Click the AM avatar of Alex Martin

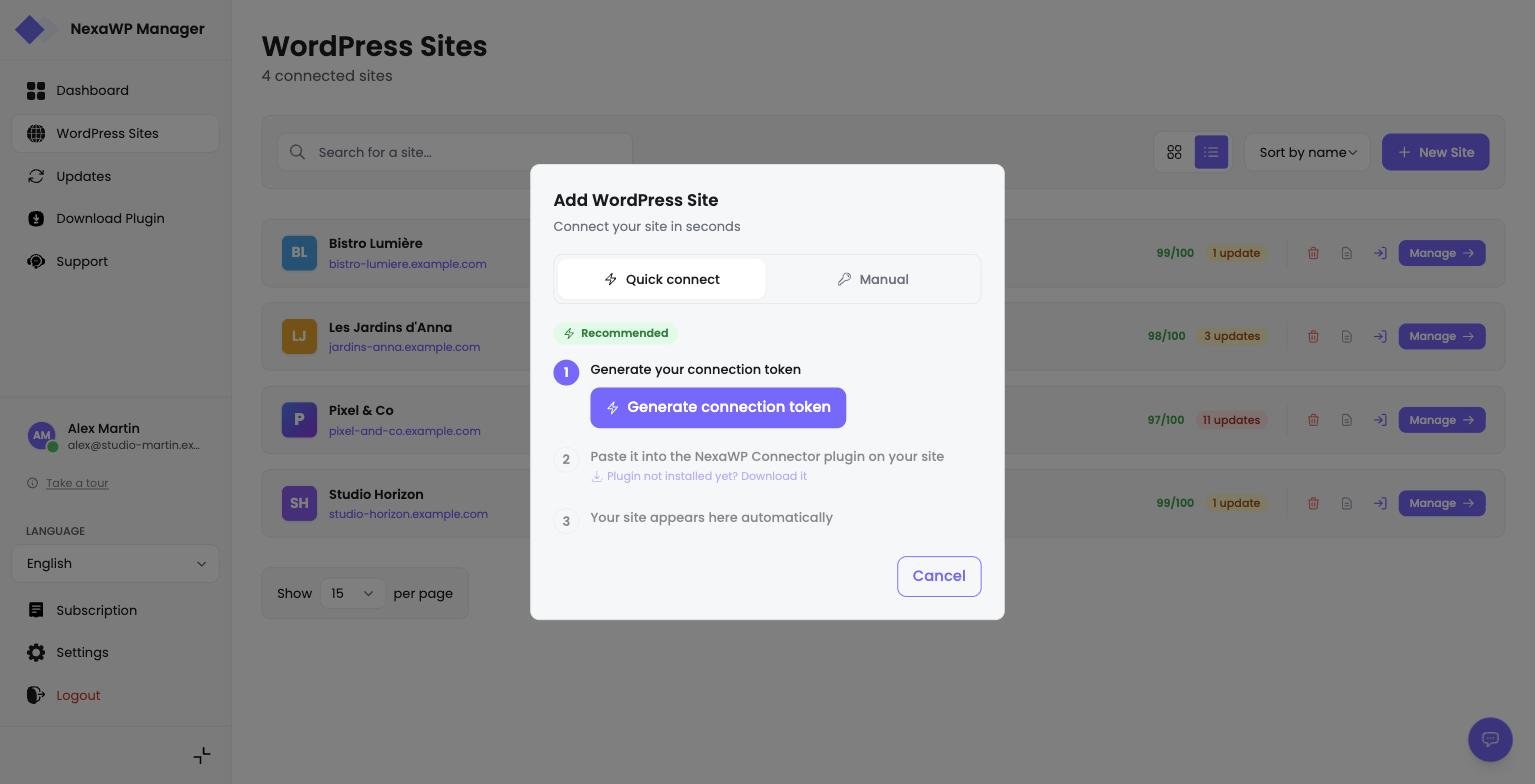point(41,436)
